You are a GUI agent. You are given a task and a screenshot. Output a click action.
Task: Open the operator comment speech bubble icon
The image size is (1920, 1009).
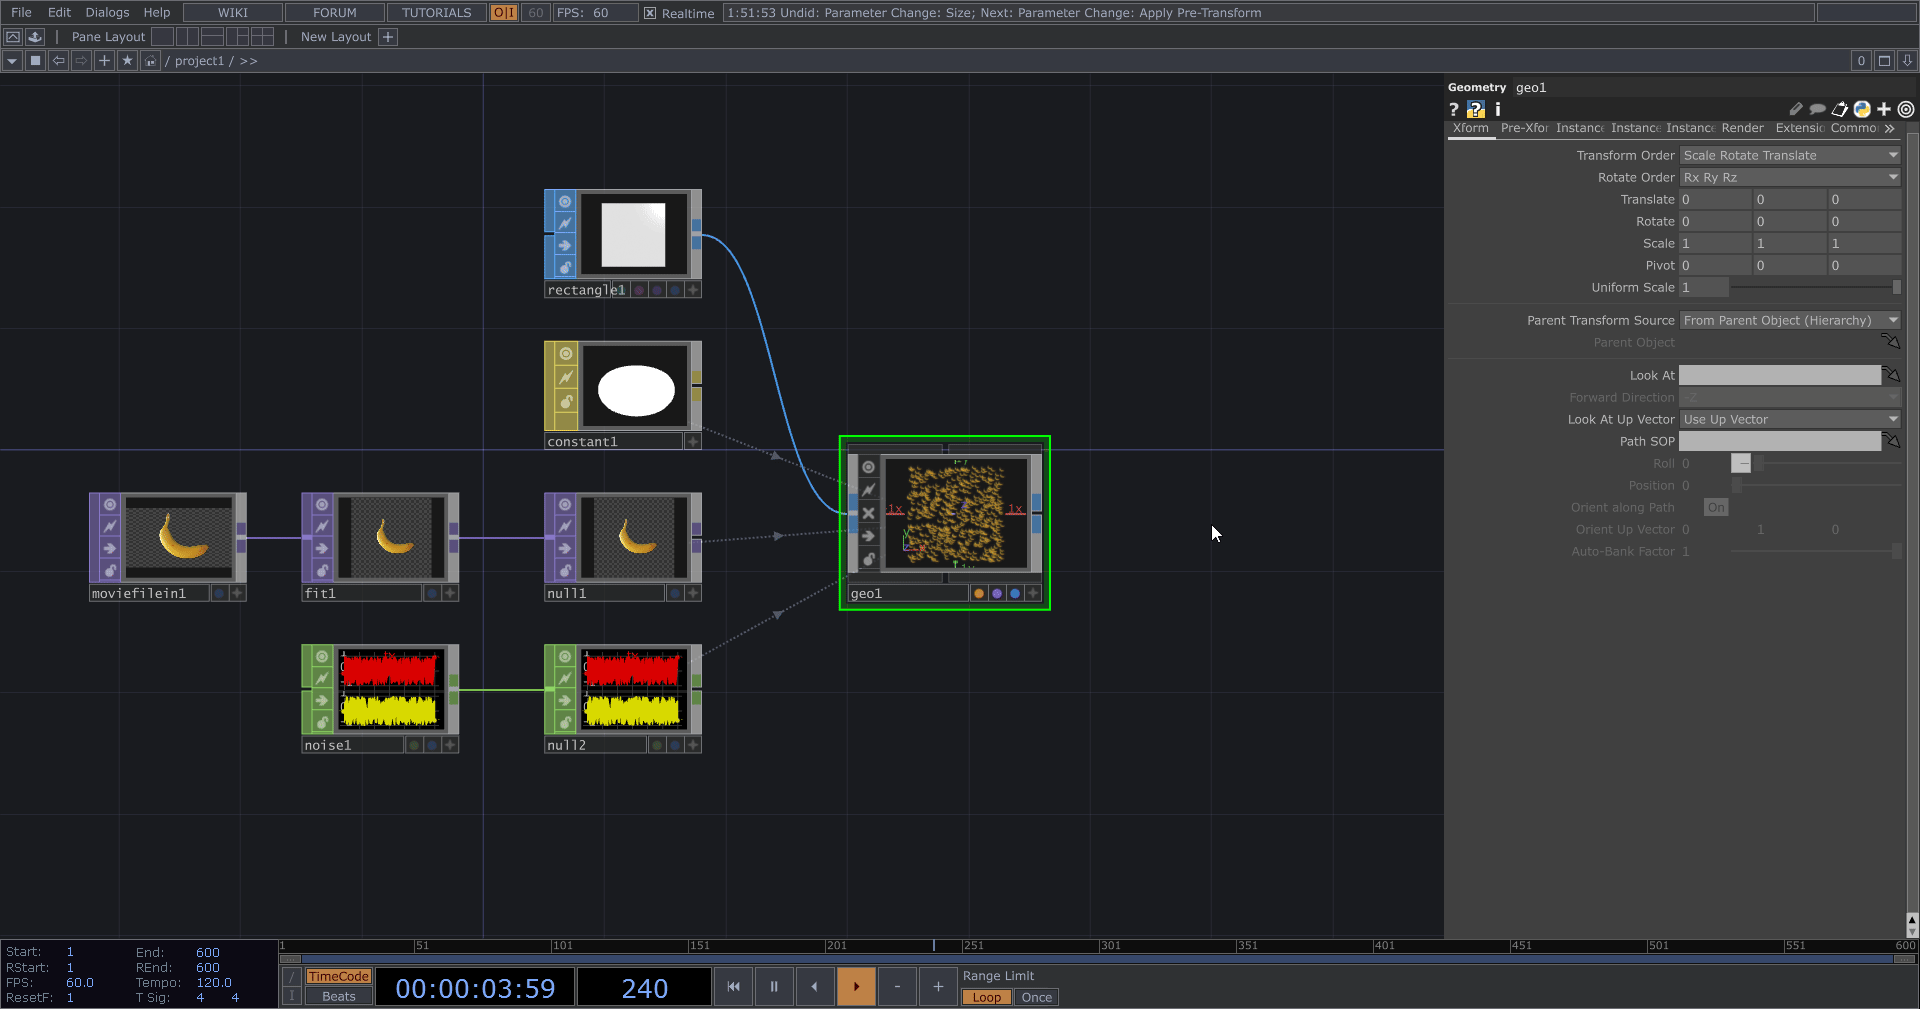1817,110
